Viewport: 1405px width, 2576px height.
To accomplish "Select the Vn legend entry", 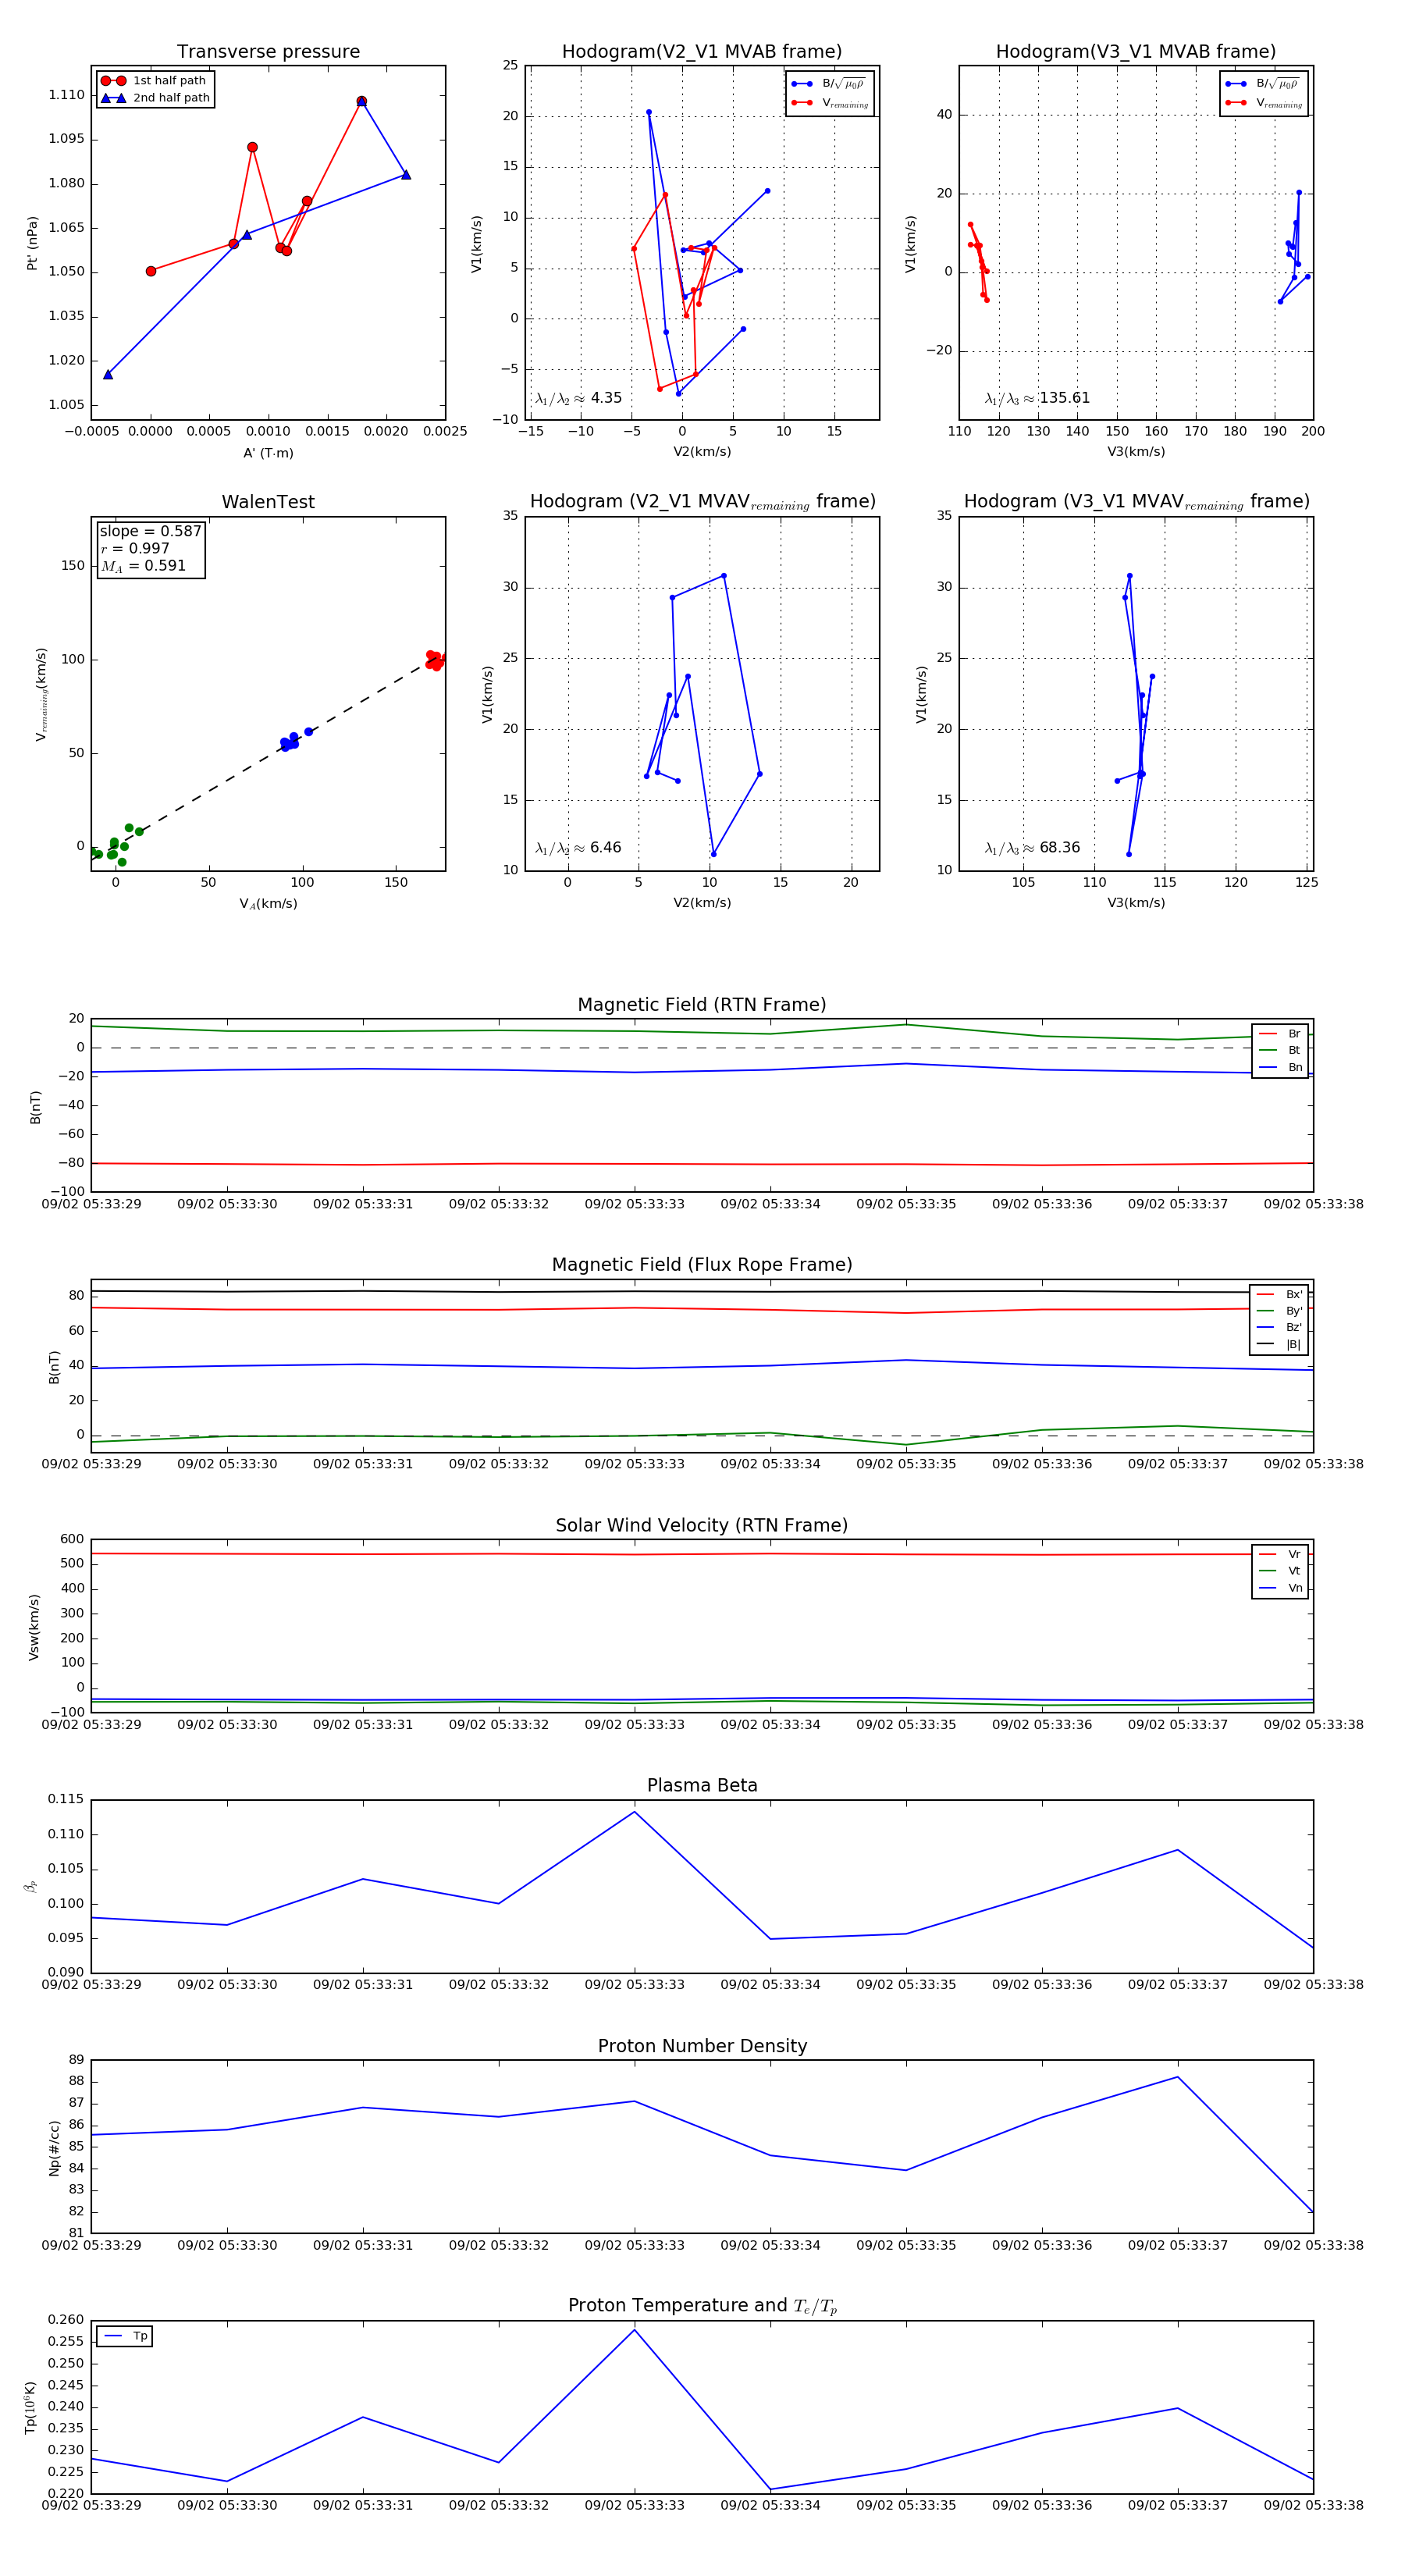I will point(1280,1588).
